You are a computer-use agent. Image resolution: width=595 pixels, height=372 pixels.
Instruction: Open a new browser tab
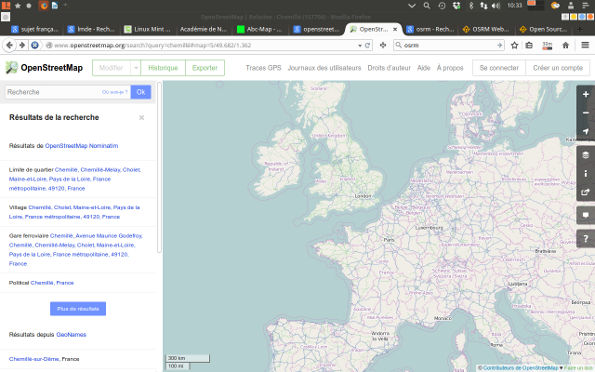pyautogui.click(x=579, y=29)
